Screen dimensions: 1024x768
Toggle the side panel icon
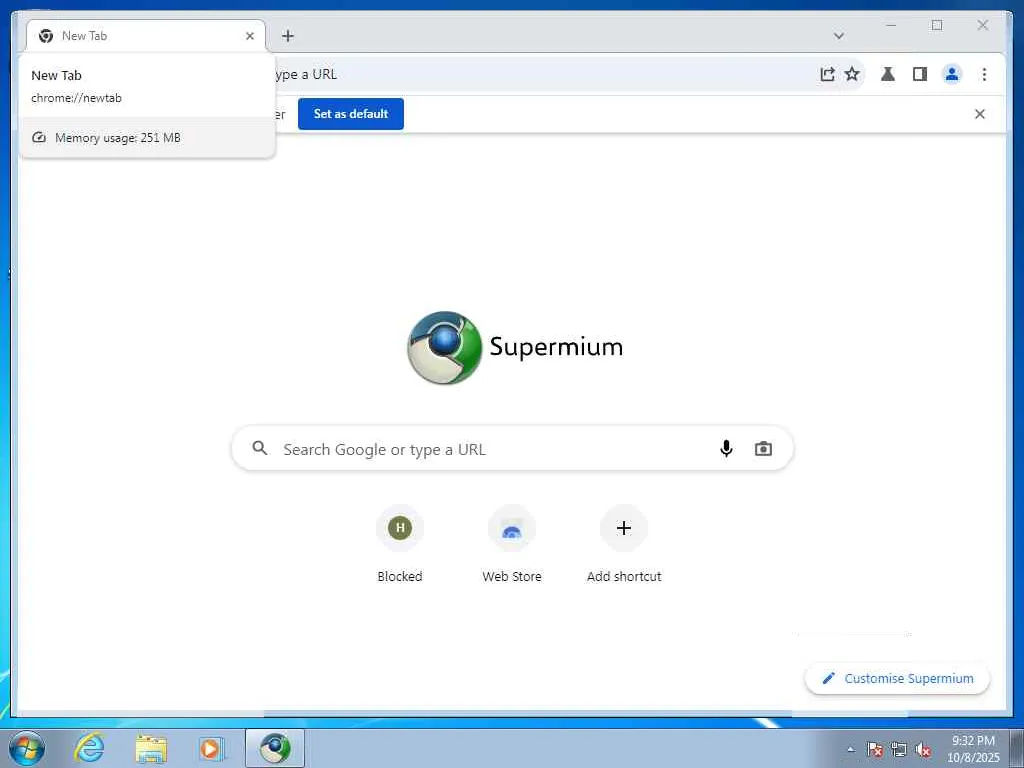[920, 74]
